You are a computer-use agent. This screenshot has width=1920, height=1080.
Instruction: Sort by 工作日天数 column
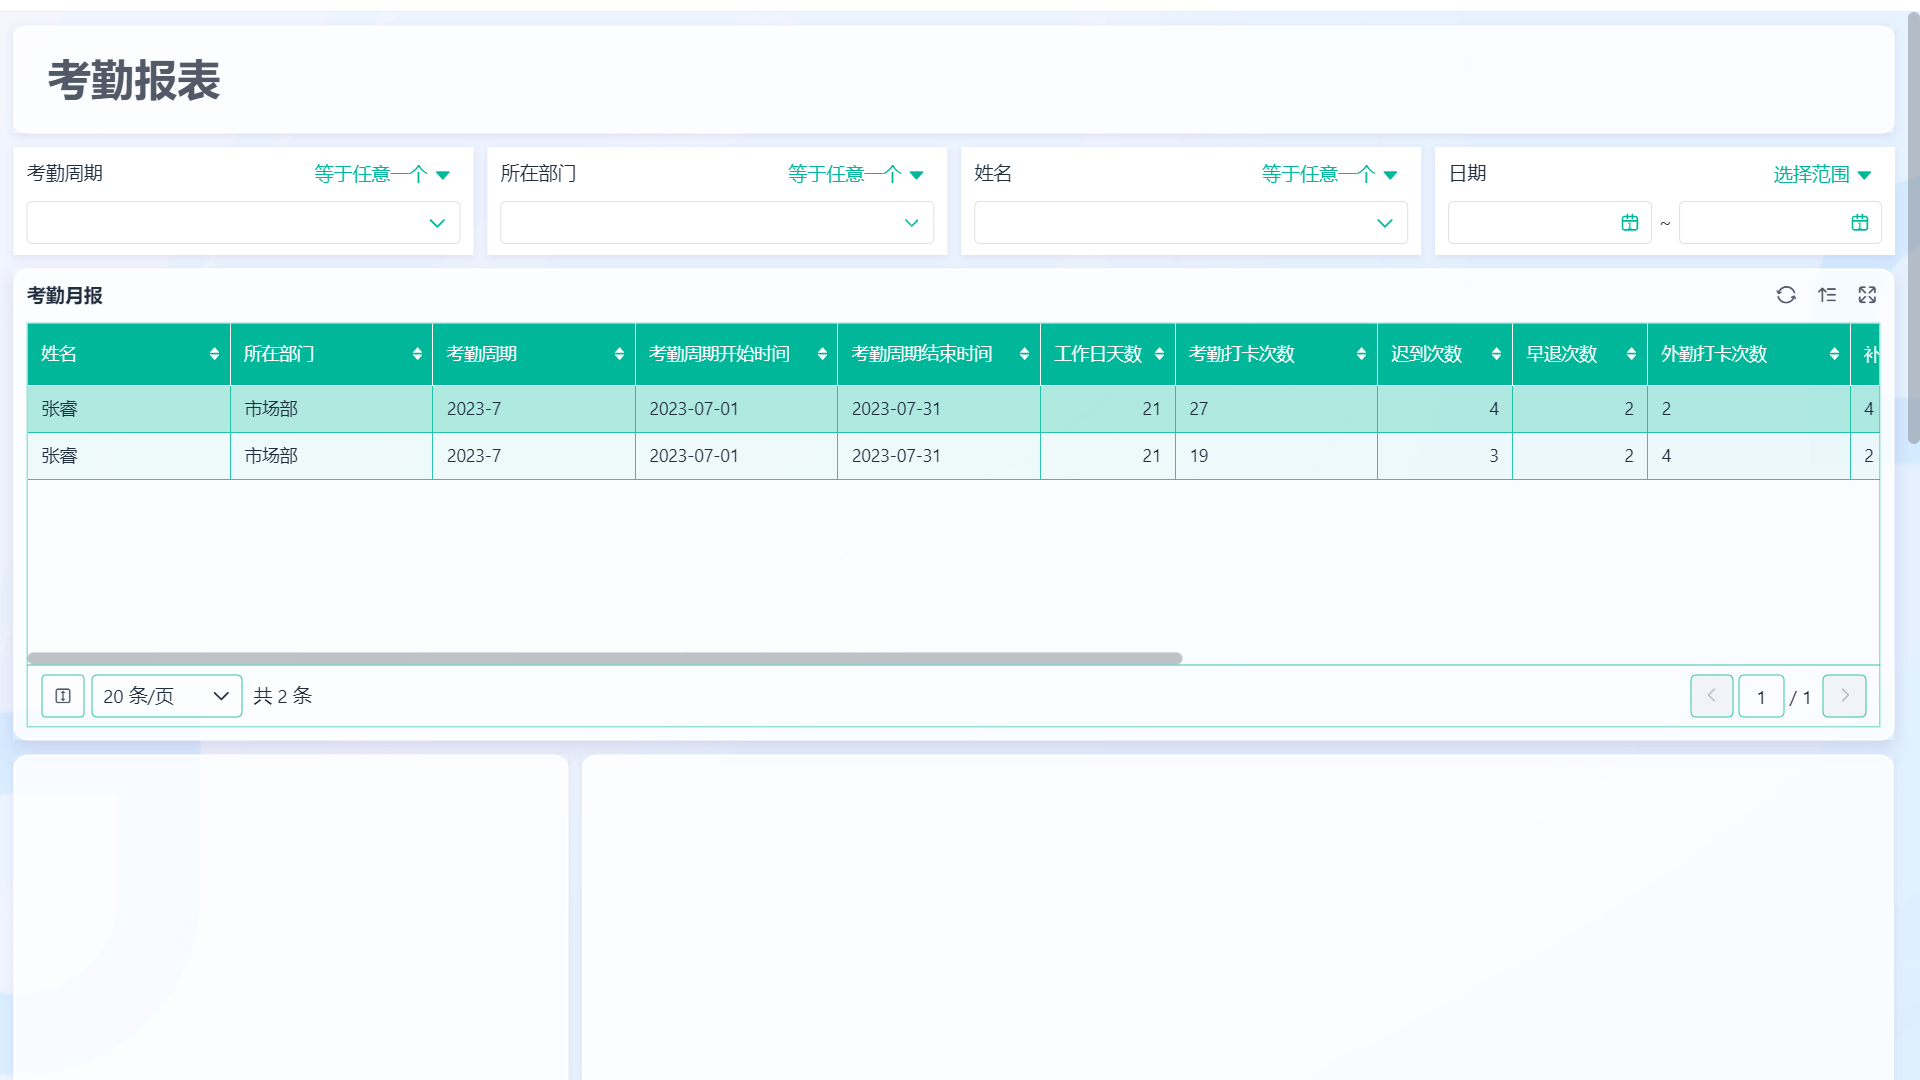(x=1159, y=354)
